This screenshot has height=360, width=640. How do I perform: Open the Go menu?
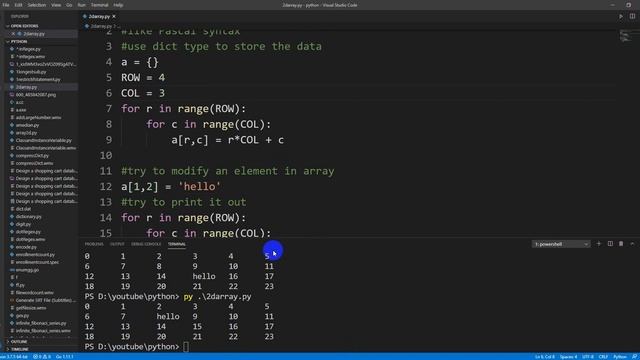click(x=69, y=5)
